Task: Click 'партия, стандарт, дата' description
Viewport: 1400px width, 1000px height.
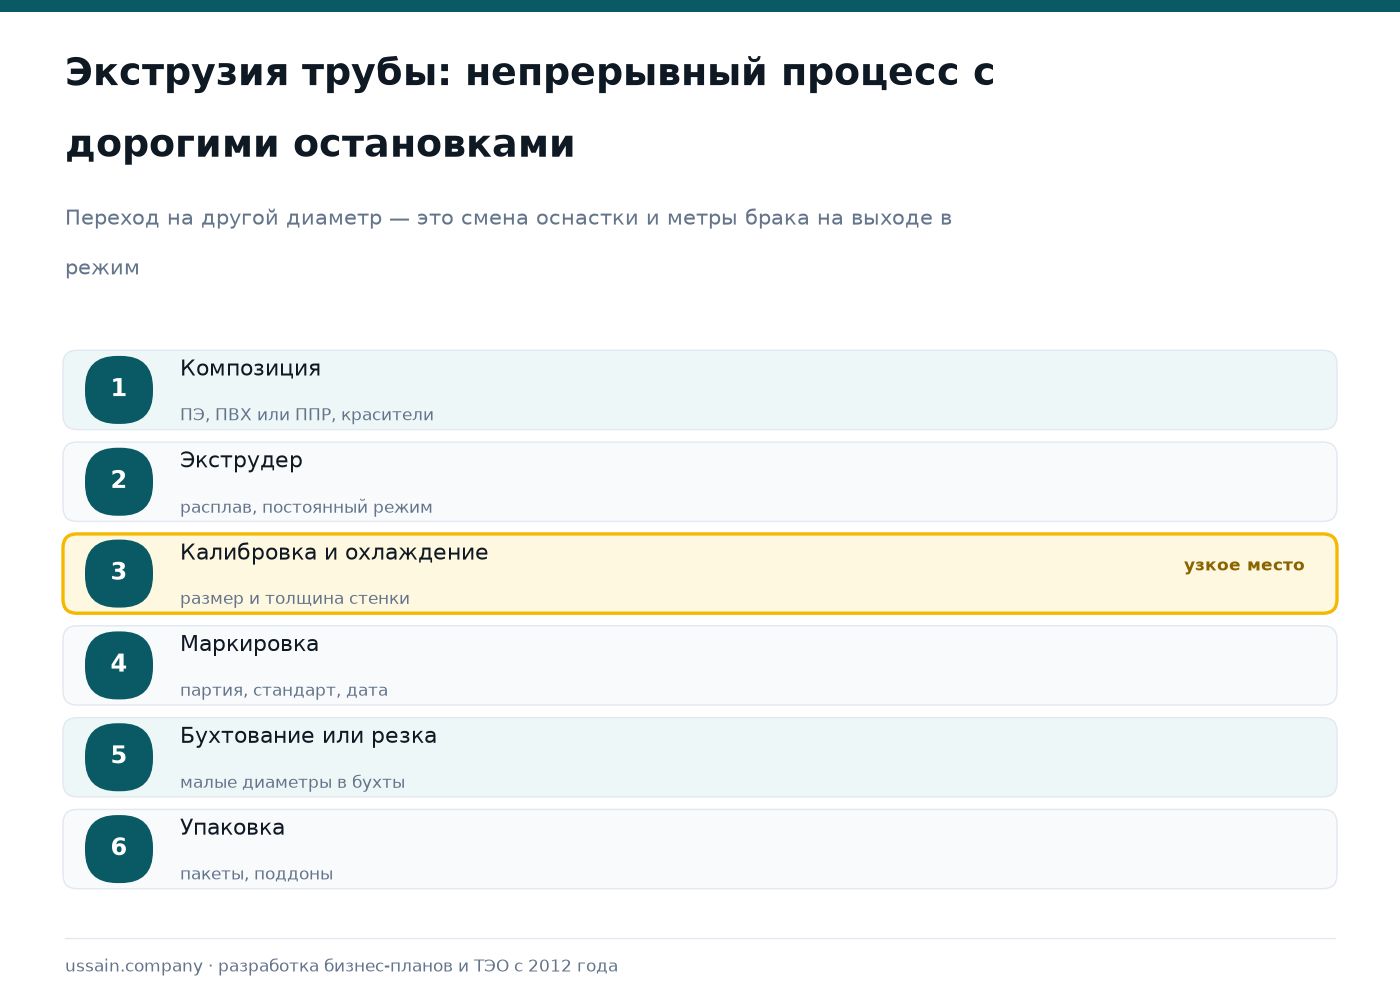Action: click(284, 691)
